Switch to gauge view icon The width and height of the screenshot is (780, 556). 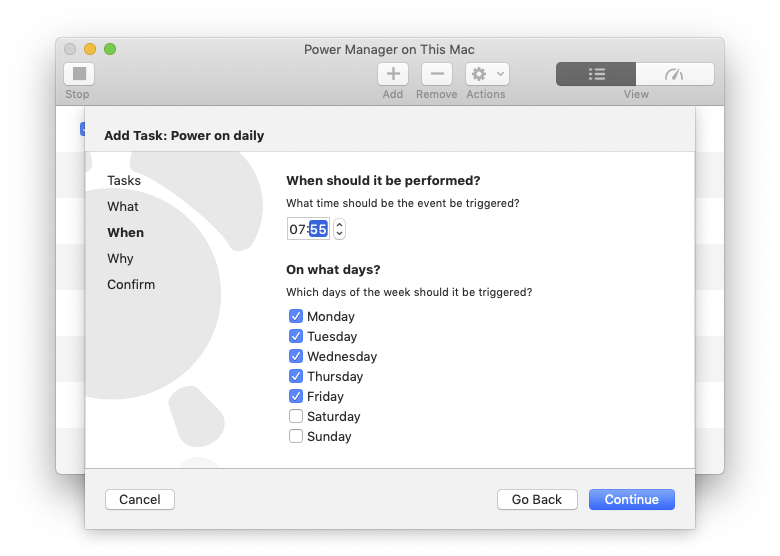tap(674, 74)
